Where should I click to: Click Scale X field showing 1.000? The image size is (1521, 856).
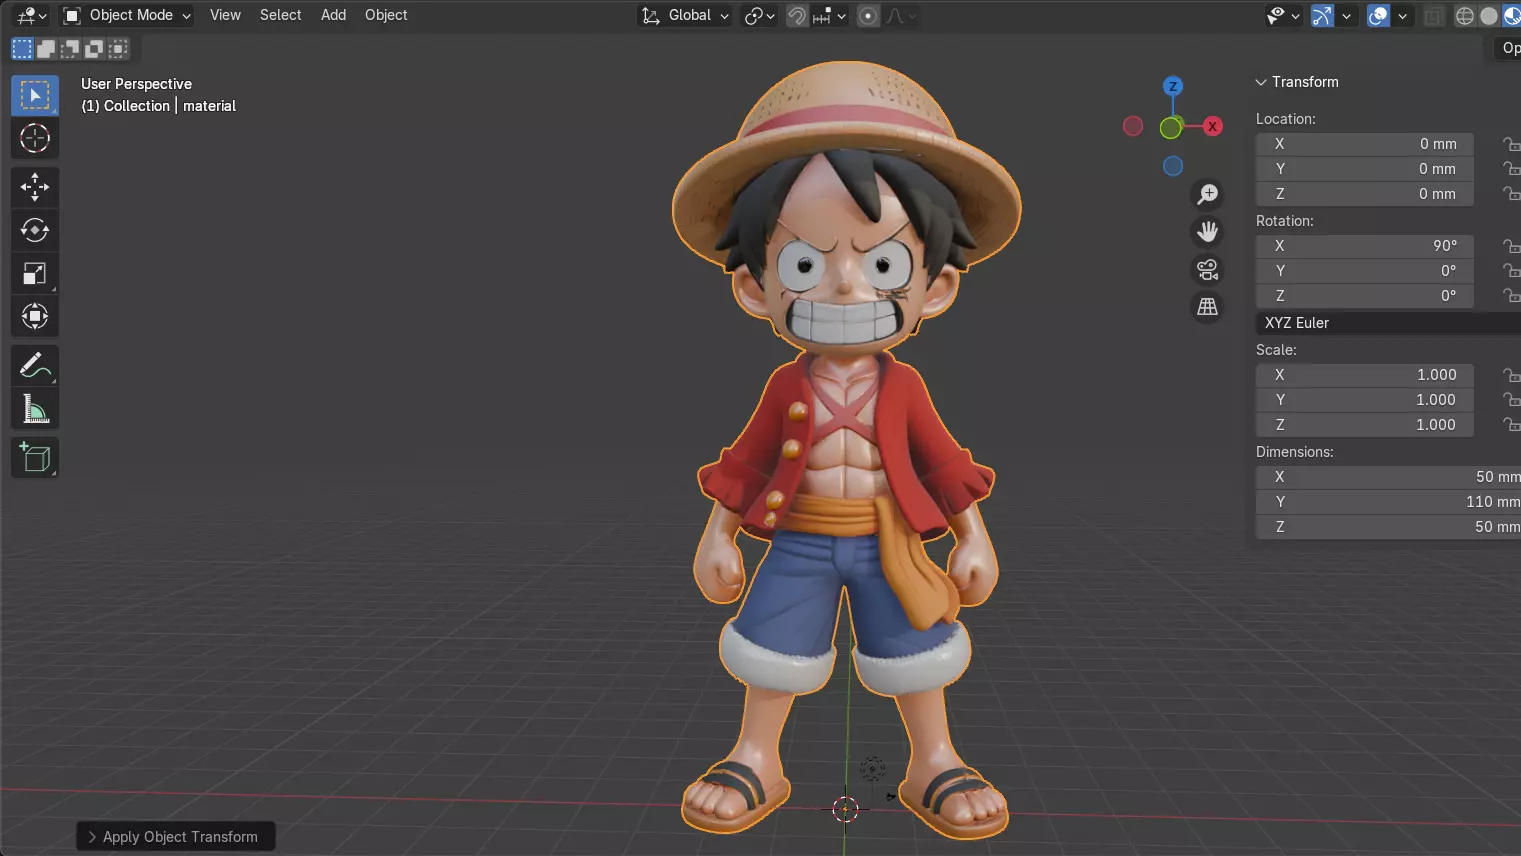pos(1365,375)
